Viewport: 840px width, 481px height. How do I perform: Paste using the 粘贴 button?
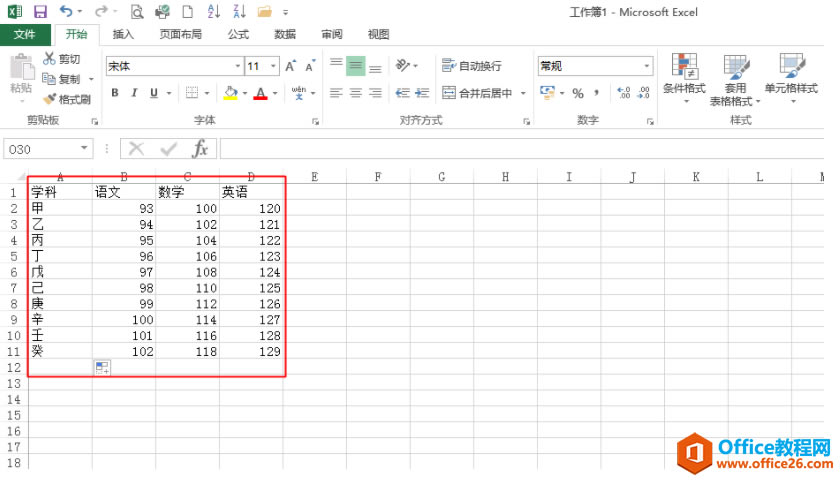click(x=21, y=73)
